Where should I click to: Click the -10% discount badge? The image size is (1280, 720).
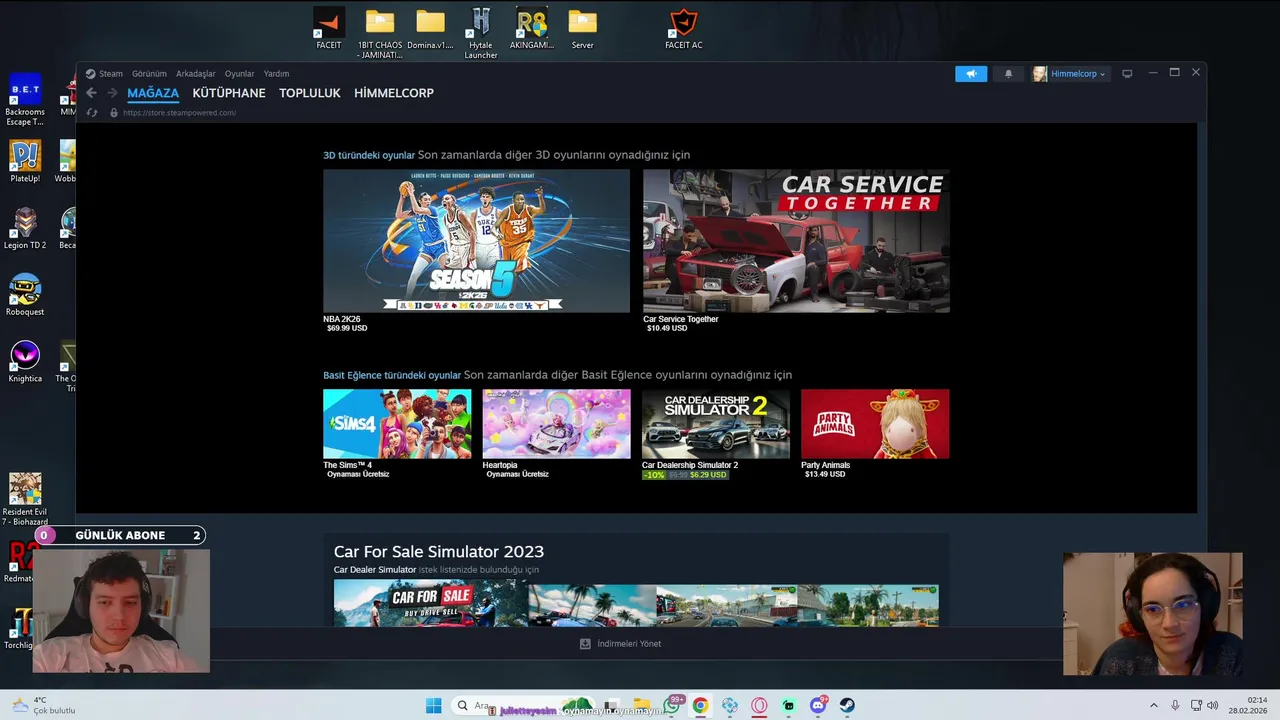coord(654,475)
